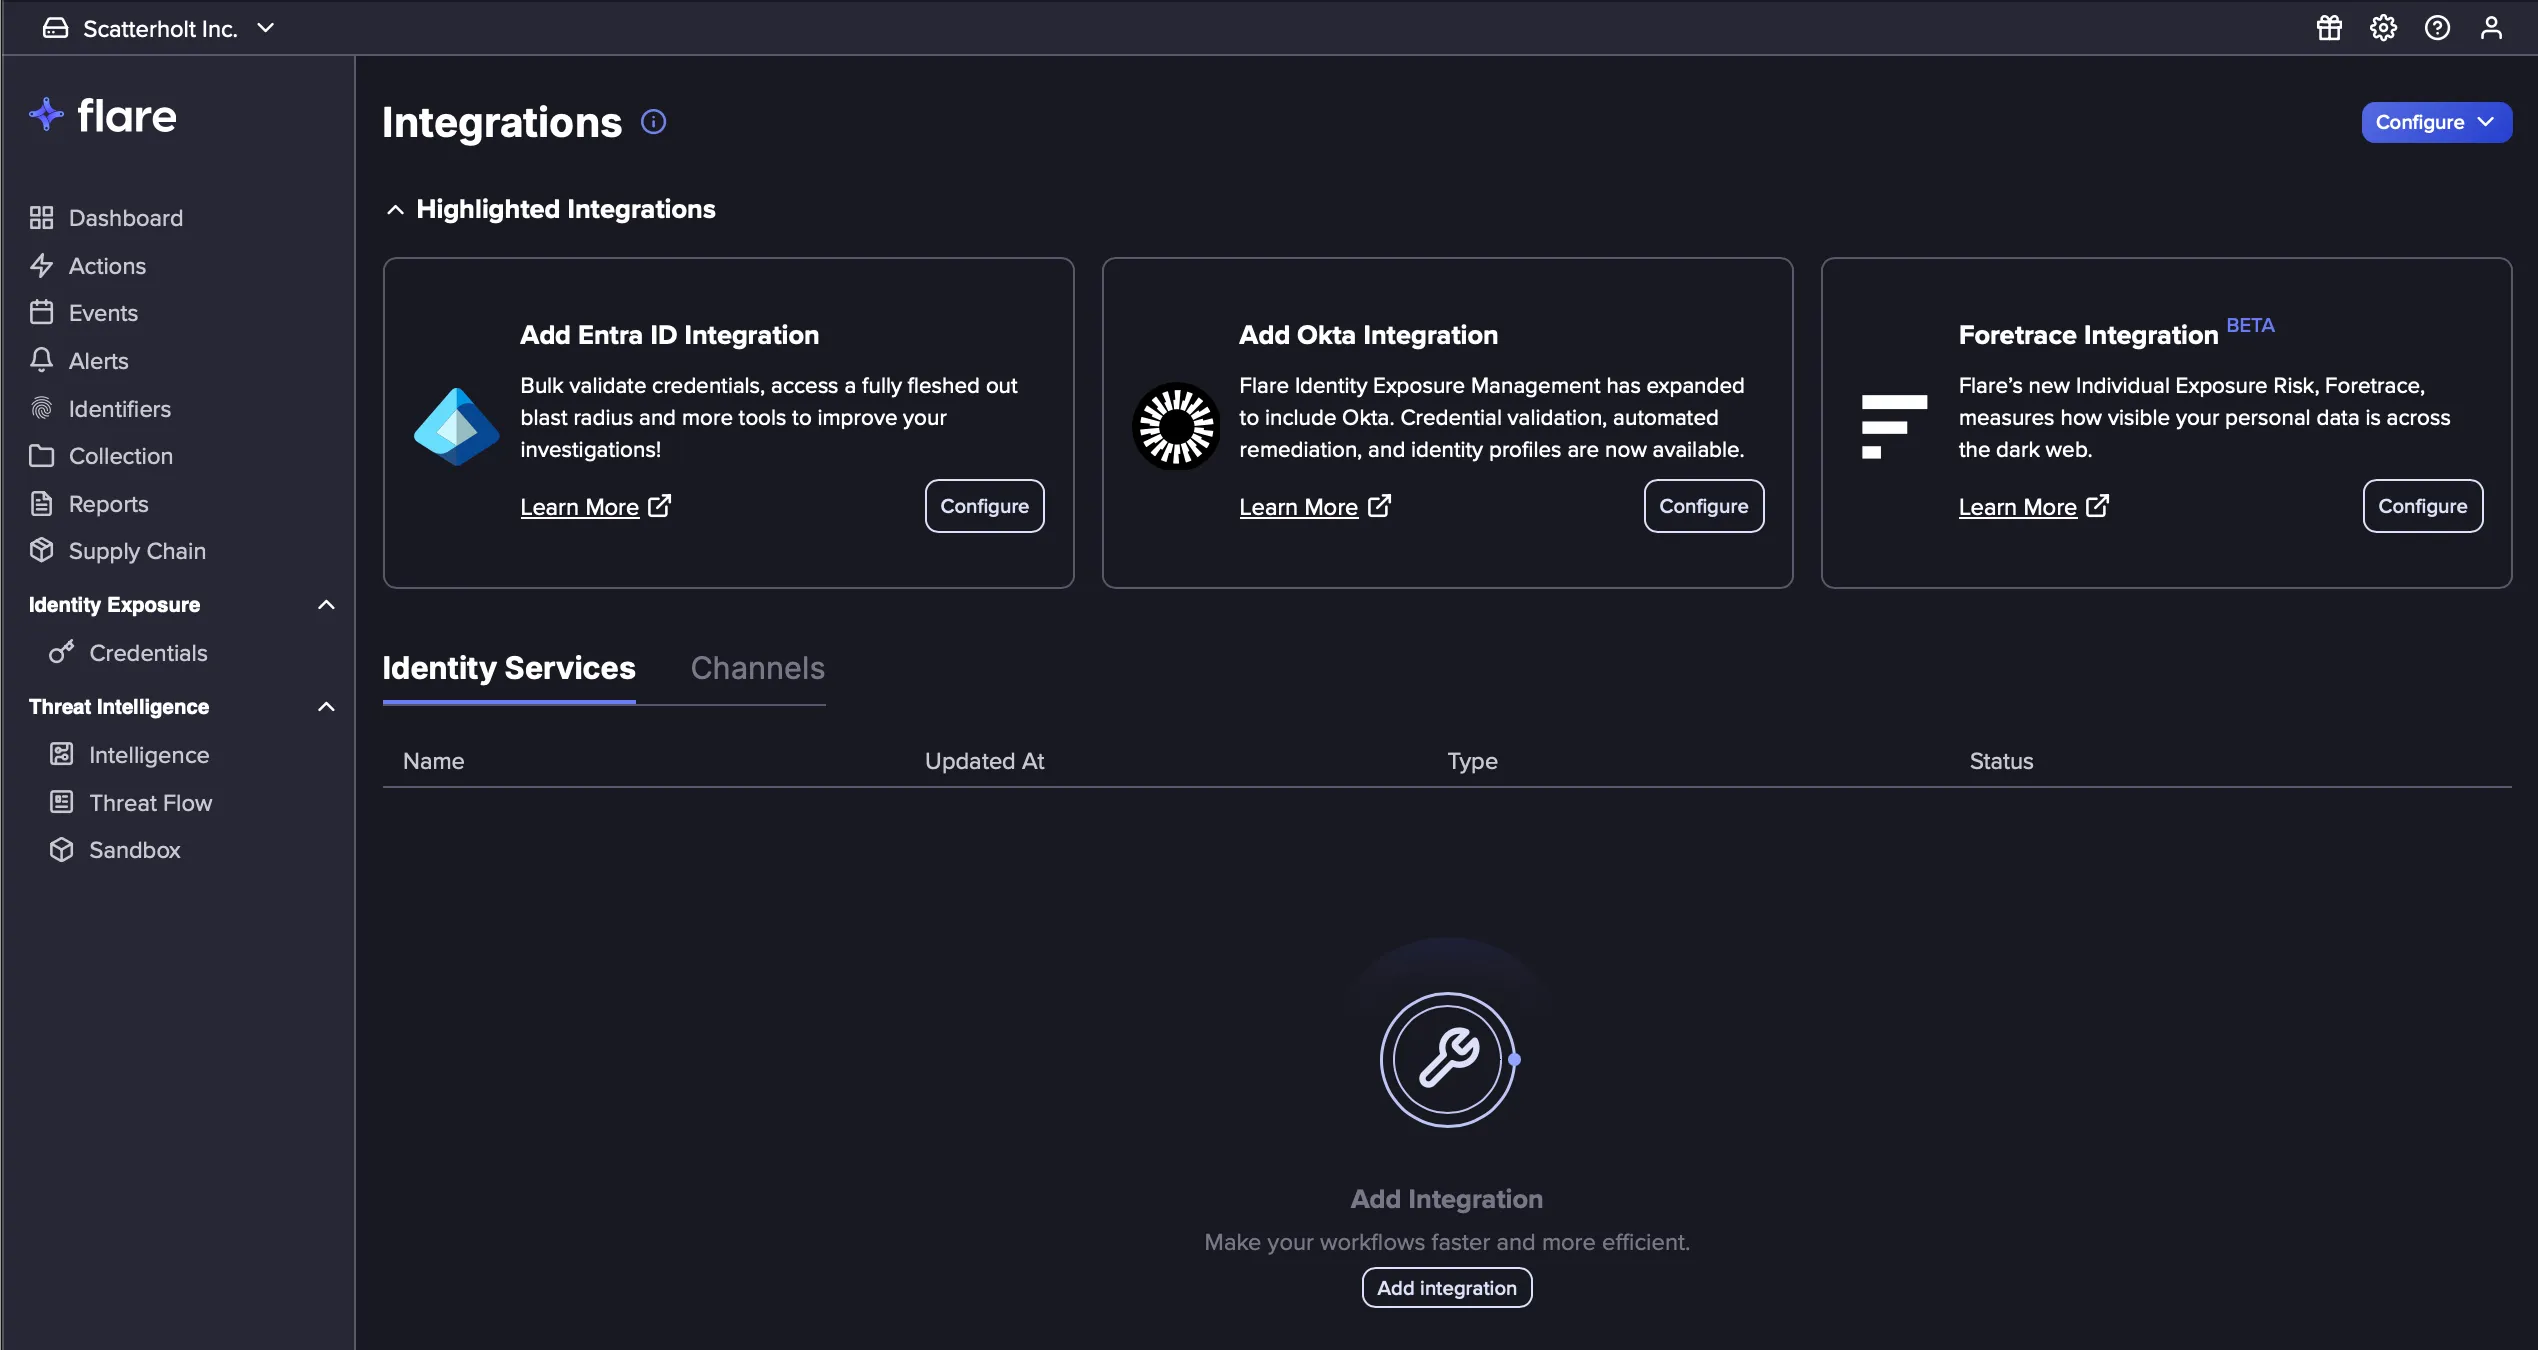Click the wrench Add Integration illustration
The image size is (2538, 1350).
(x=1448, y=1060)
